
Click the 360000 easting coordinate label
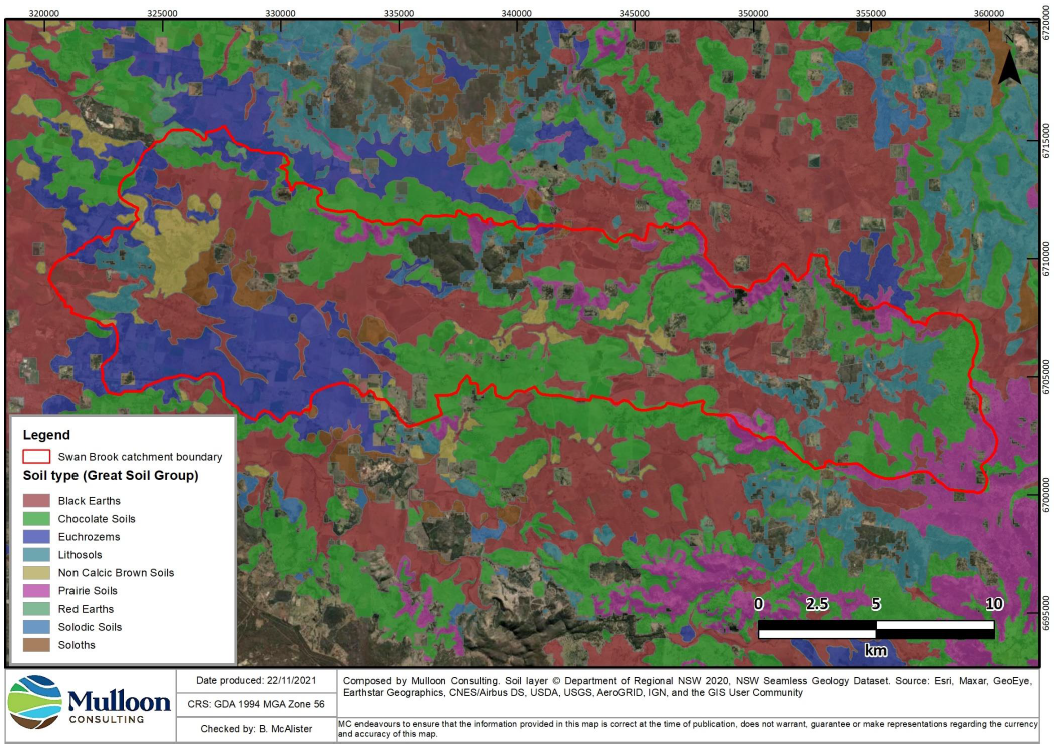(989, 14)
